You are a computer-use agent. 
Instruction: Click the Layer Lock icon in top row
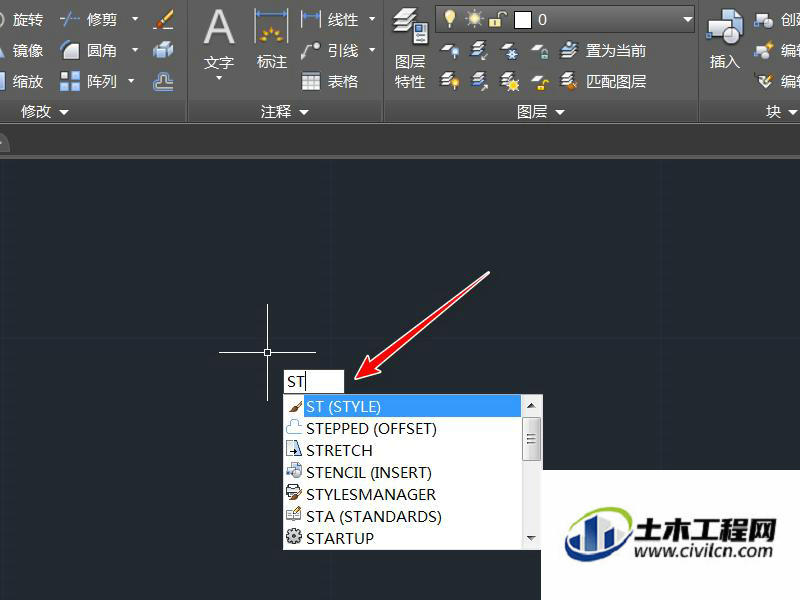click(x=539, y=51)
